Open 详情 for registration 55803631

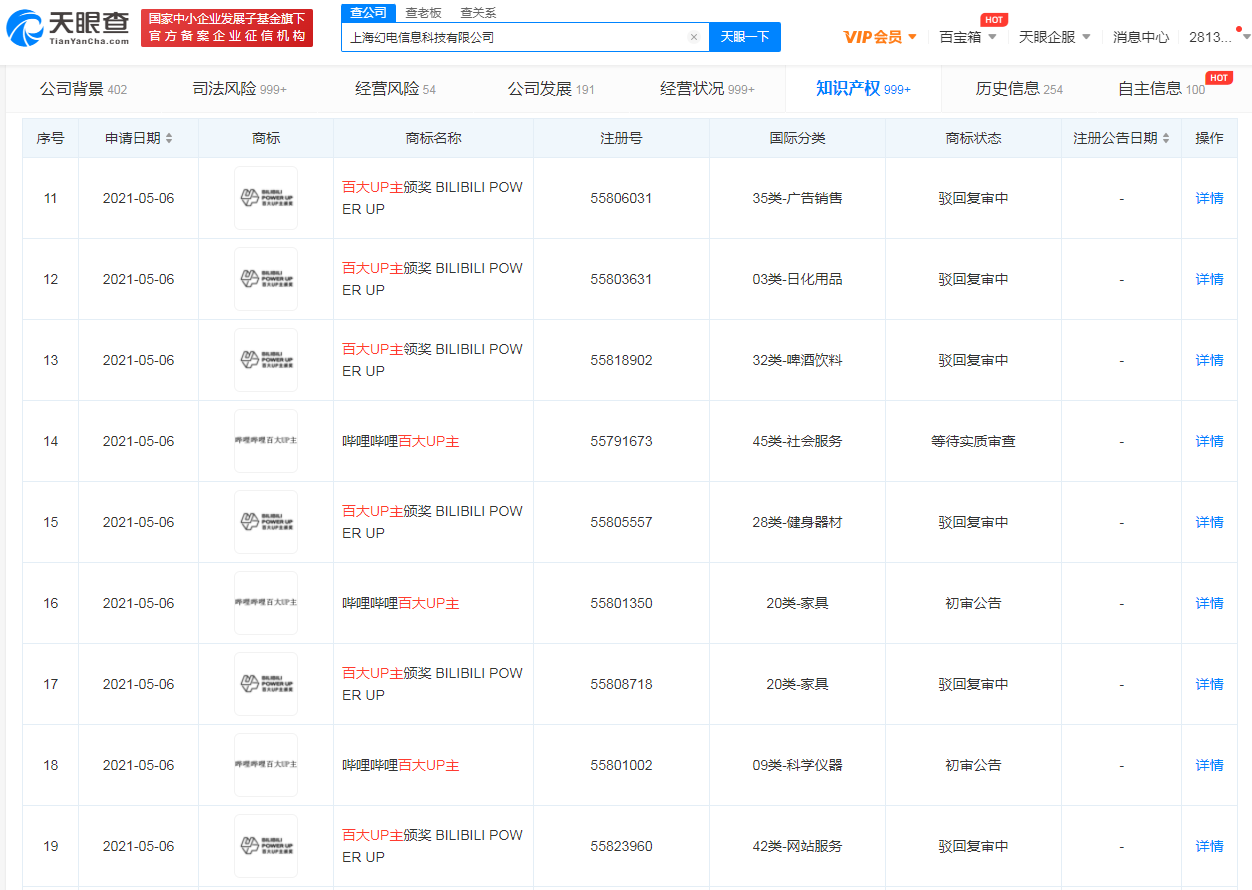[x=1209, y=279]
